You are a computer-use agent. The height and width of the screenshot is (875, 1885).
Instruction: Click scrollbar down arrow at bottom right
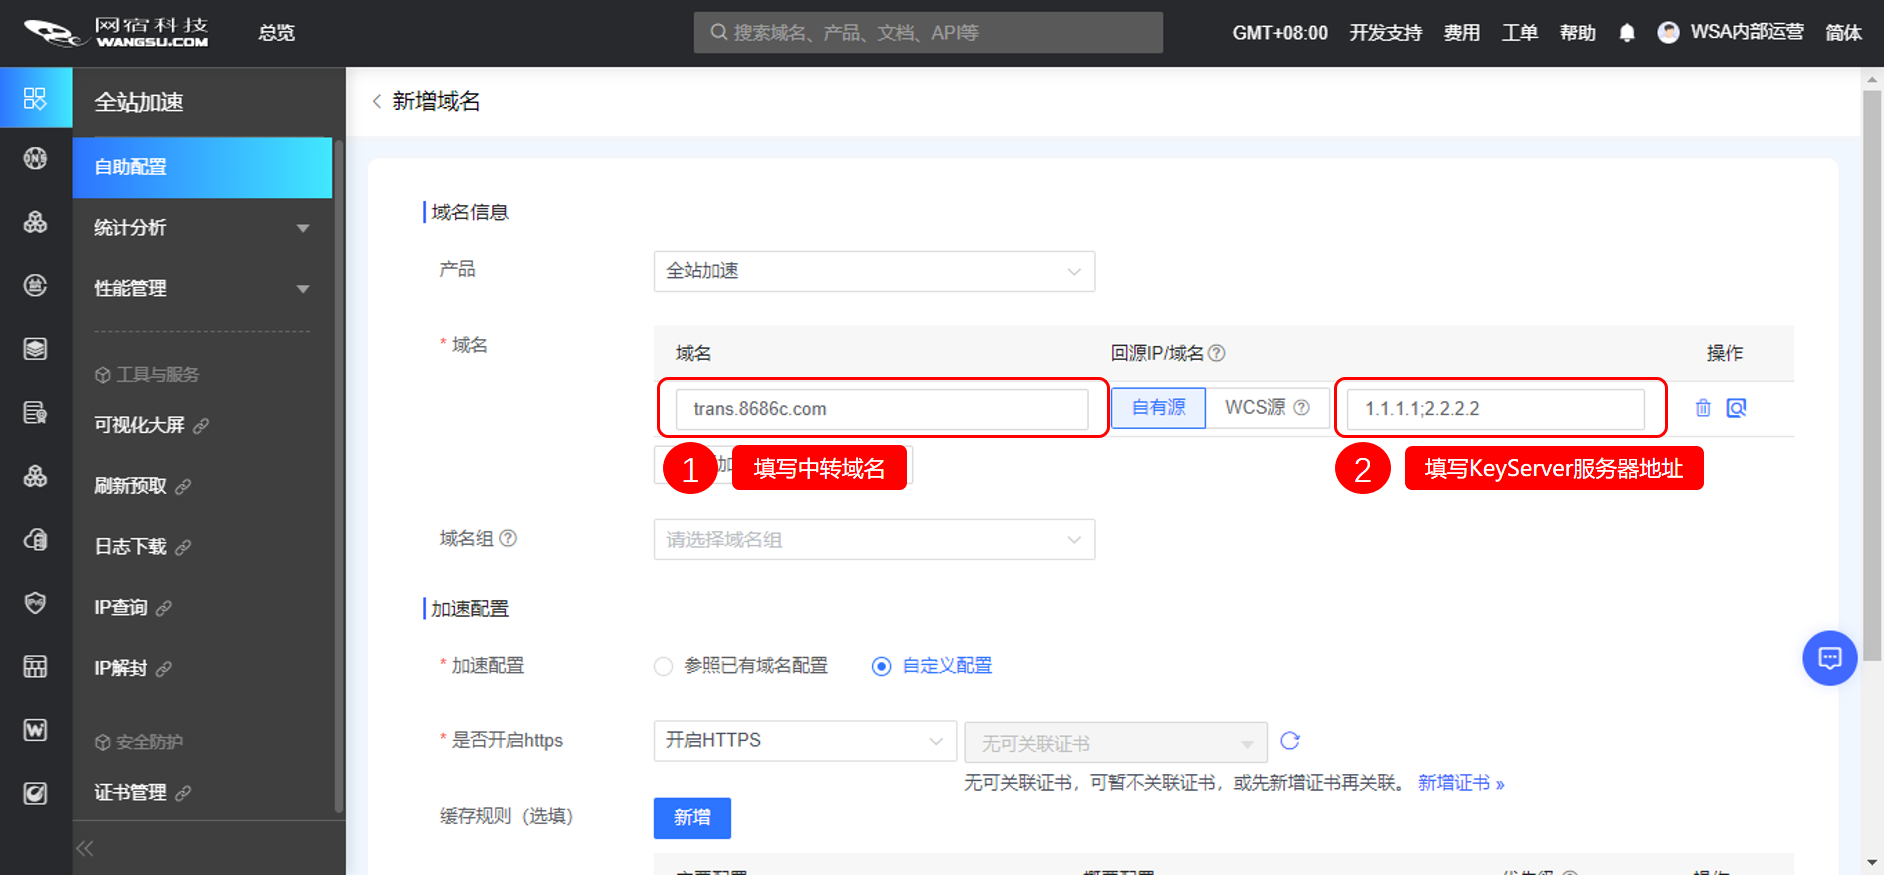click(1872, 863)
